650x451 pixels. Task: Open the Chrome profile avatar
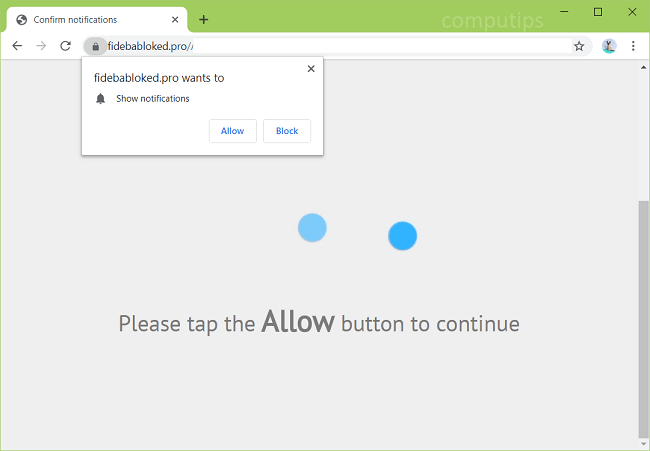(x=609, y=46)
